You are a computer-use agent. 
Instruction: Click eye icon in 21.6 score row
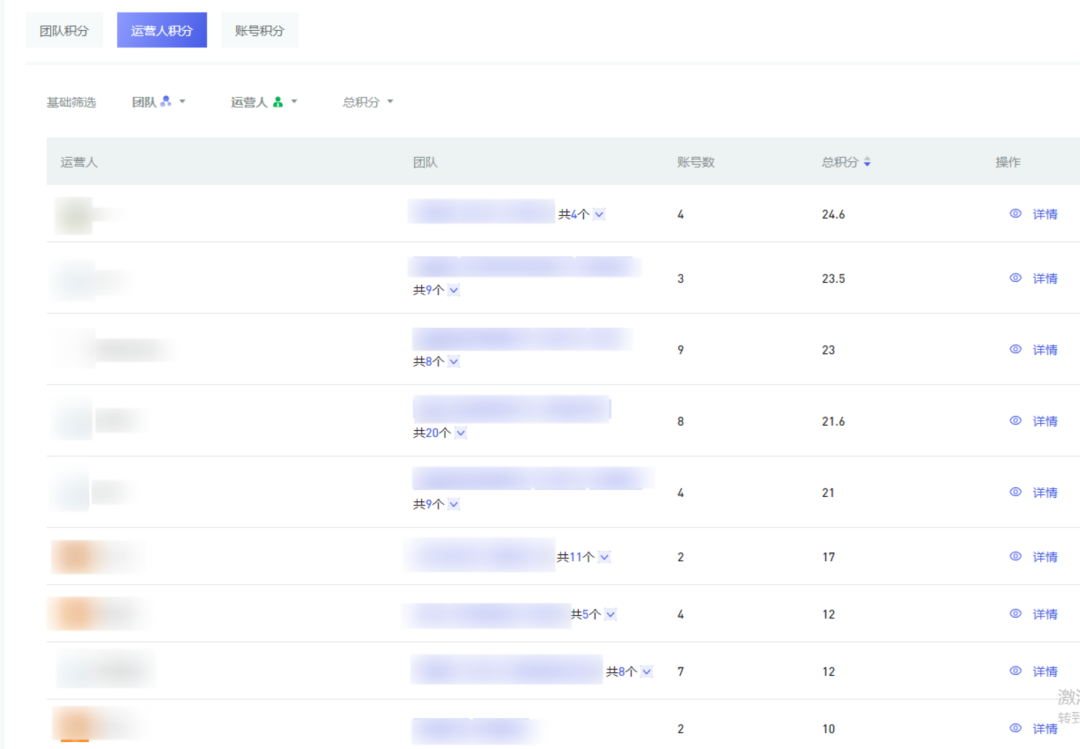(x=1015, y=421)
